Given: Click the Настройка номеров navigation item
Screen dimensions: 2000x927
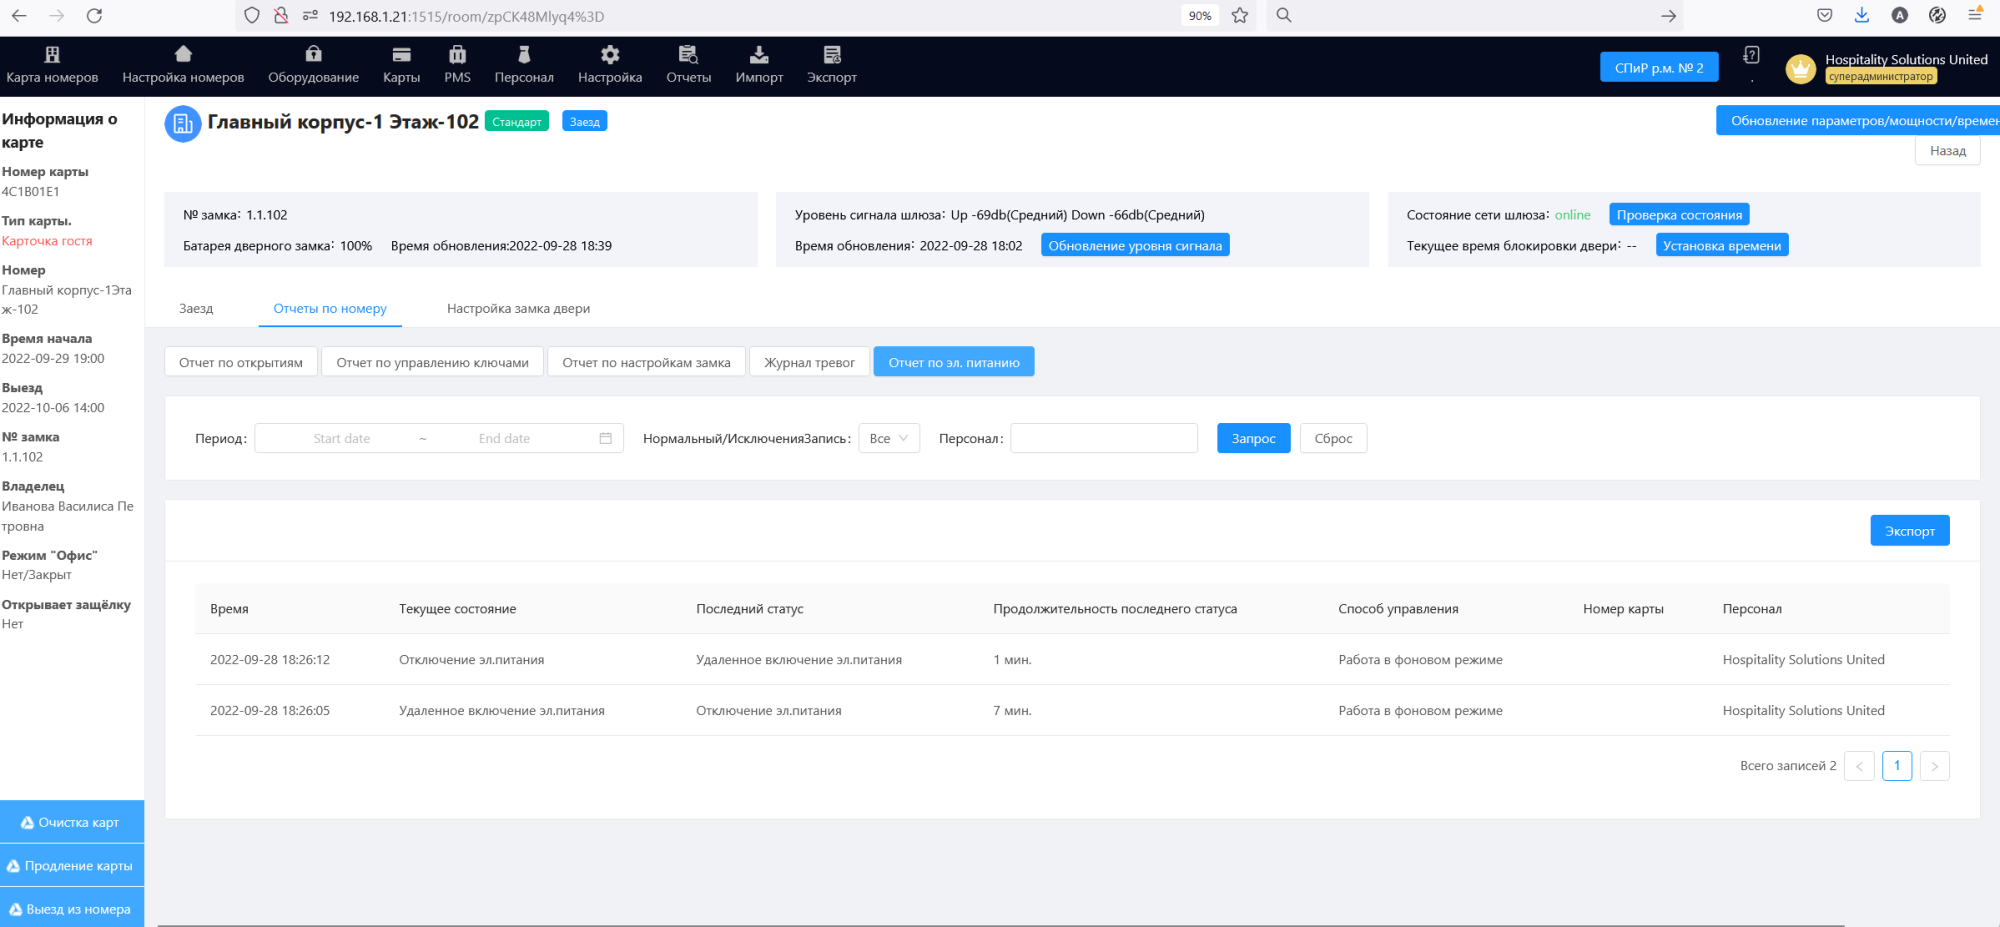Looking at the screenshot, I should 183,64.
